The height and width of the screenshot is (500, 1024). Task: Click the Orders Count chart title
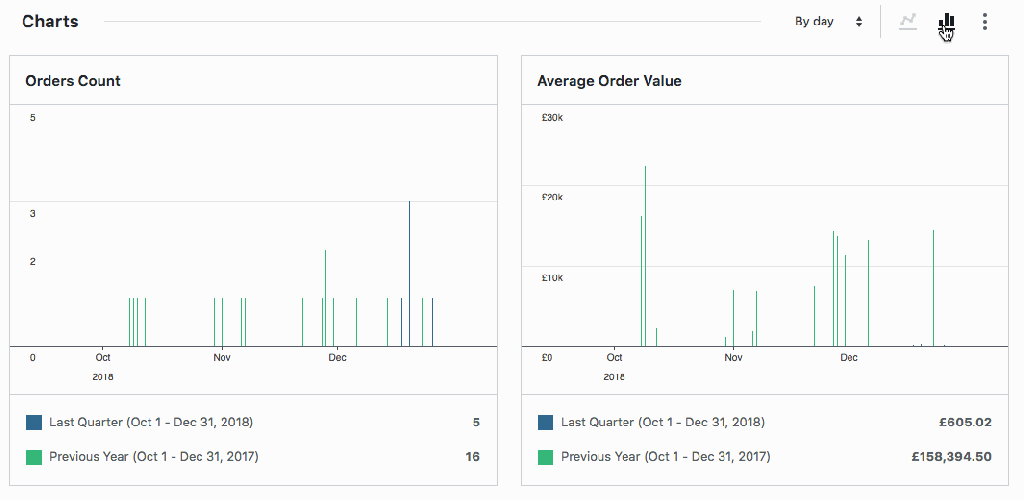pyautogui.click(x=73, y=81)
